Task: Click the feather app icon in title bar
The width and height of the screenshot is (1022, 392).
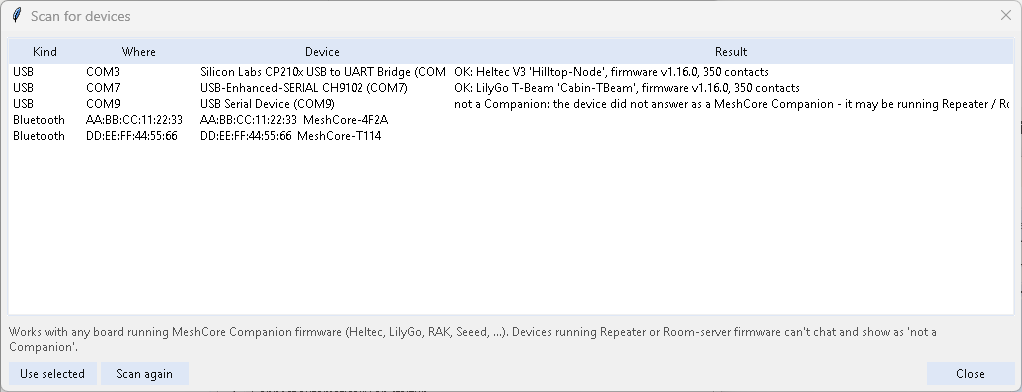Action: coord(17,16)
